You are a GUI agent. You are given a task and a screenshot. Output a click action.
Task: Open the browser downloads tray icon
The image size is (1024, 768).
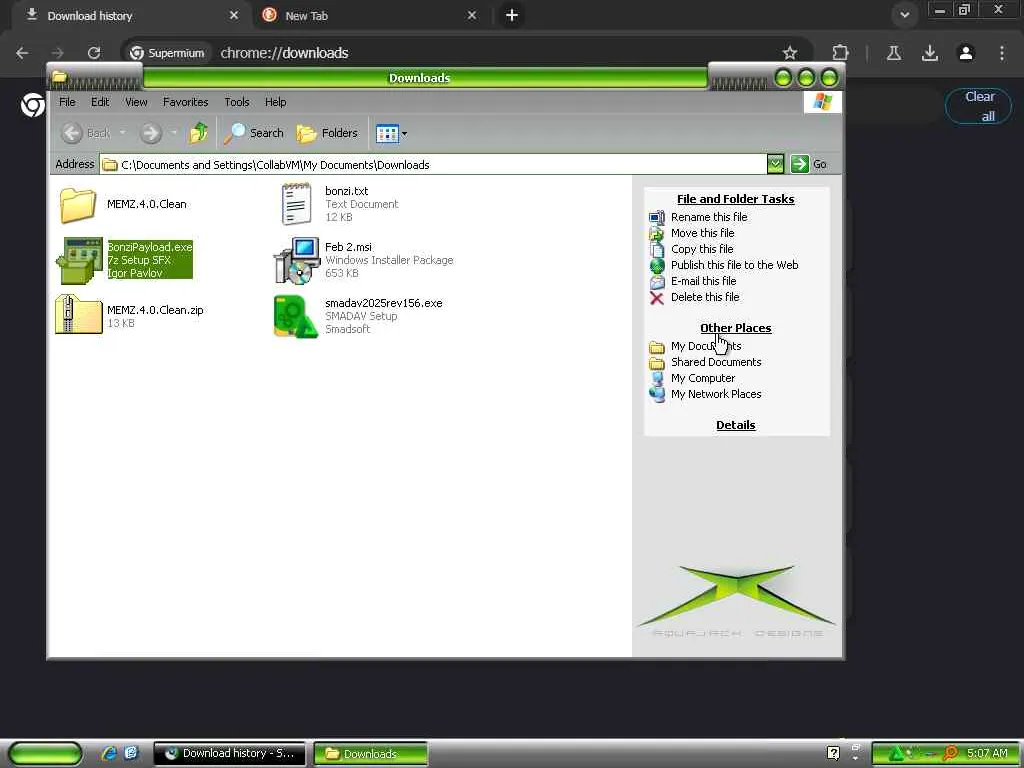(x=930, y=53)
